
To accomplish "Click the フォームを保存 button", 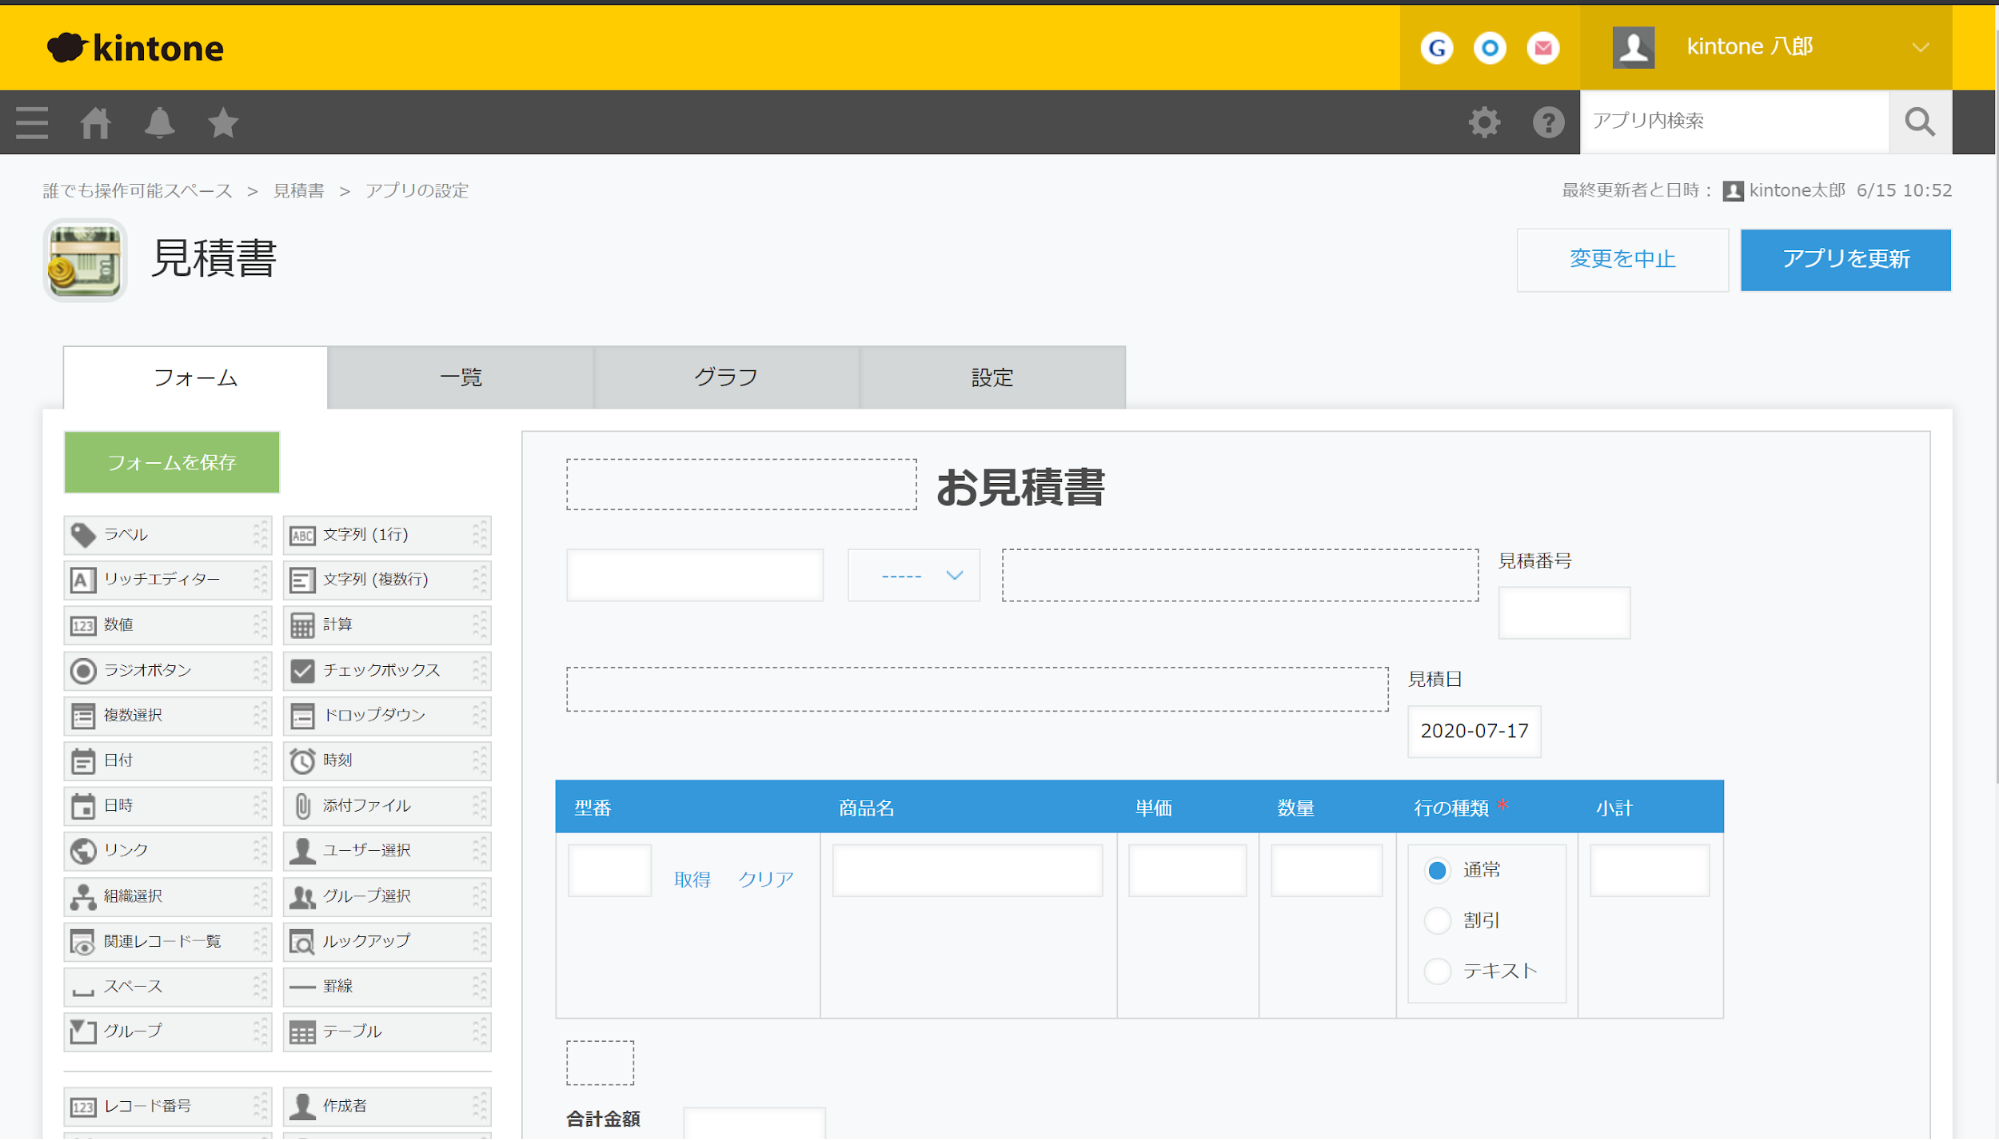I will [172, 462].
